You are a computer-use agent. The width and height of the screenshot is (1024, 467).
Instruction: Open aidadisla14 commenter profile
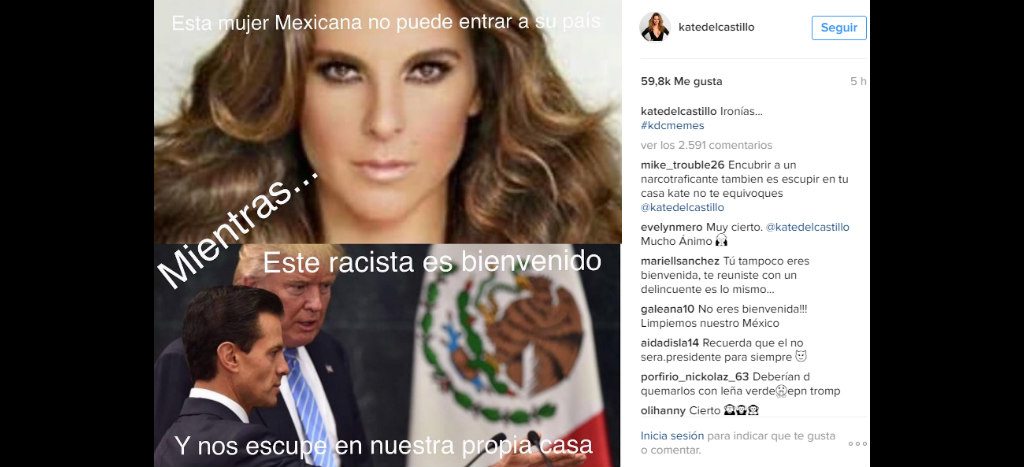[670, 343]
